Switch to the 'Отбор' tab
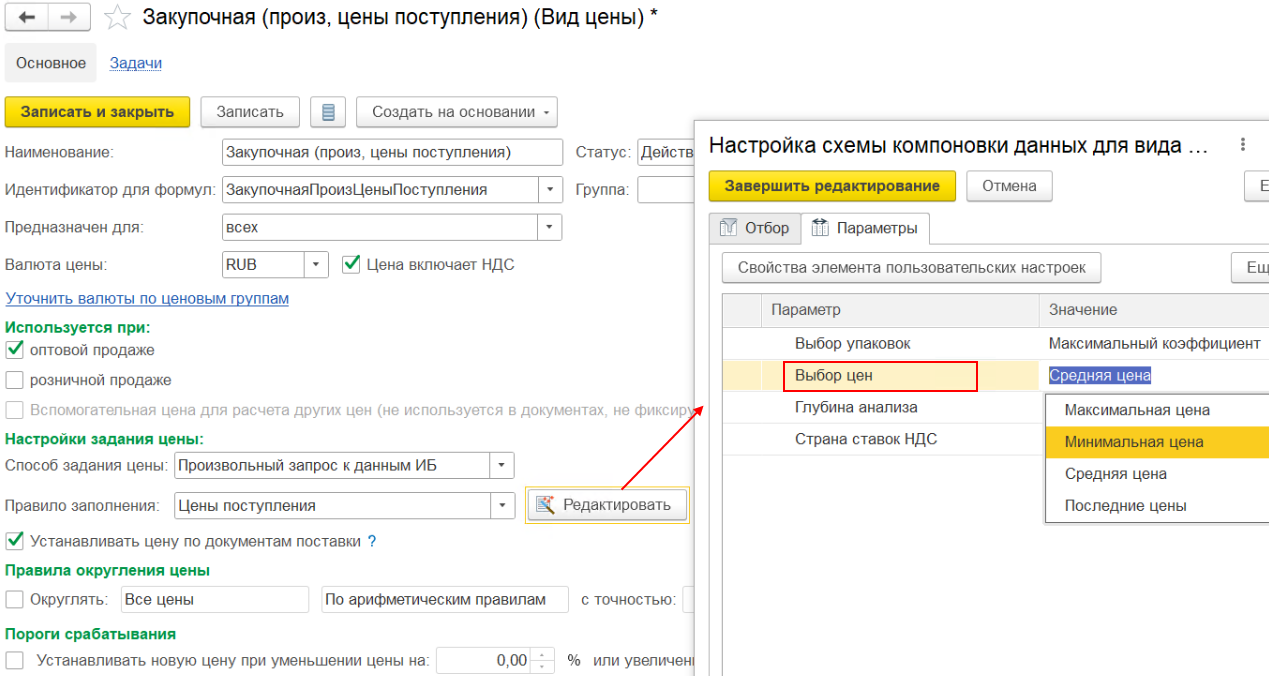The width and height of the screenshot is (1269, 676). pyautogui.click(x=755, y=228)
